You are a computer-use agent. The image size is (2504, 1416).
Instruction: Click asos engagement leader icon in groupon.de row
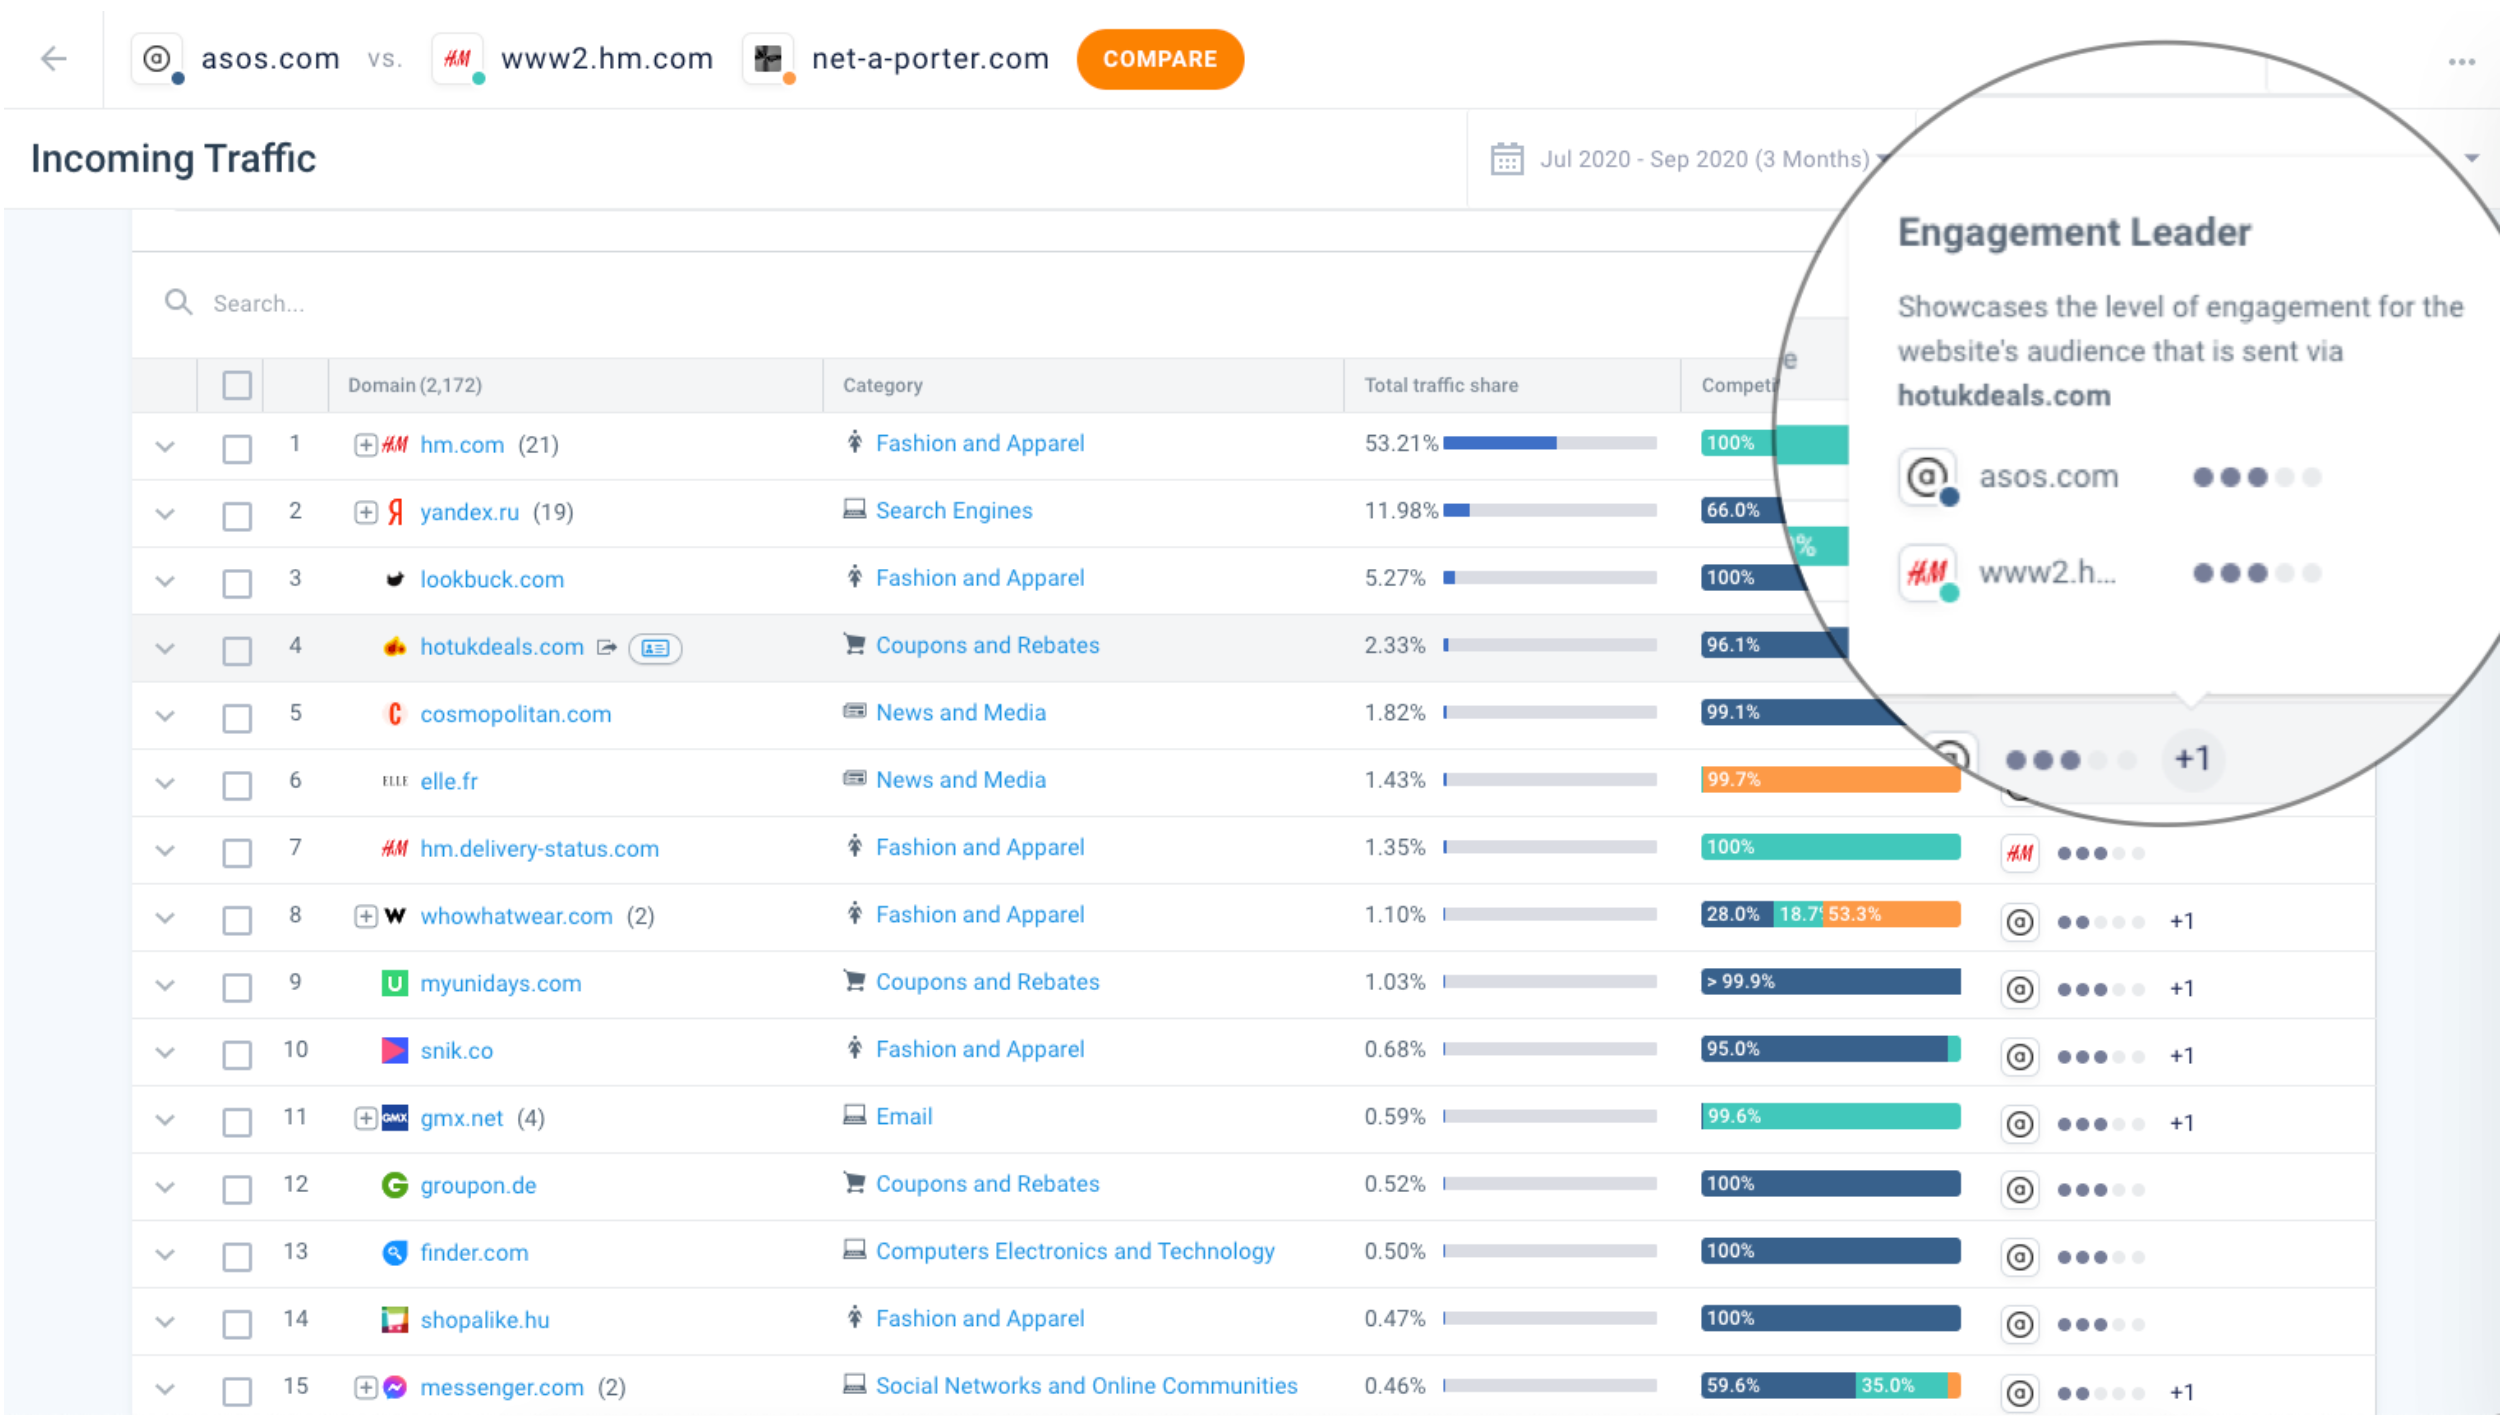point(2019,1190)
